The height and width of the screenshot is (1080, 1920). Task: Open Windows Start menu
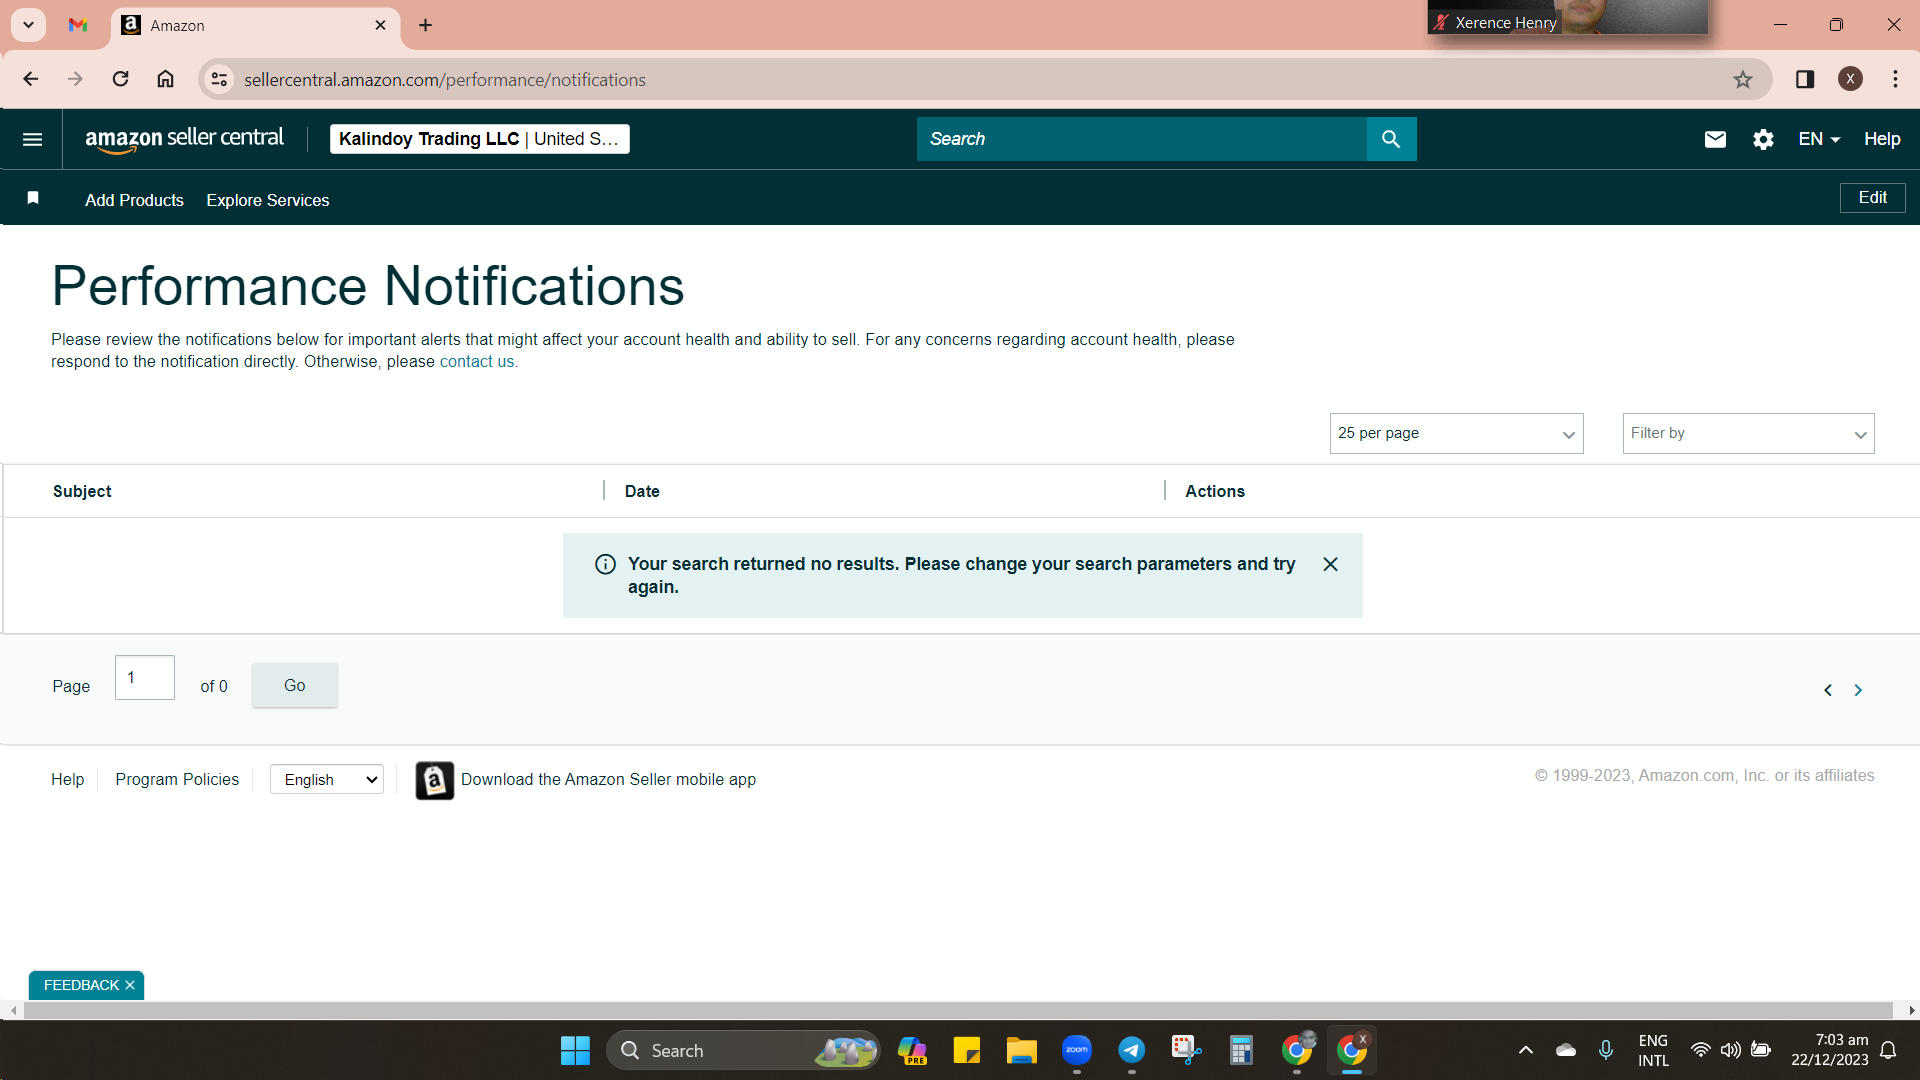575,1051
